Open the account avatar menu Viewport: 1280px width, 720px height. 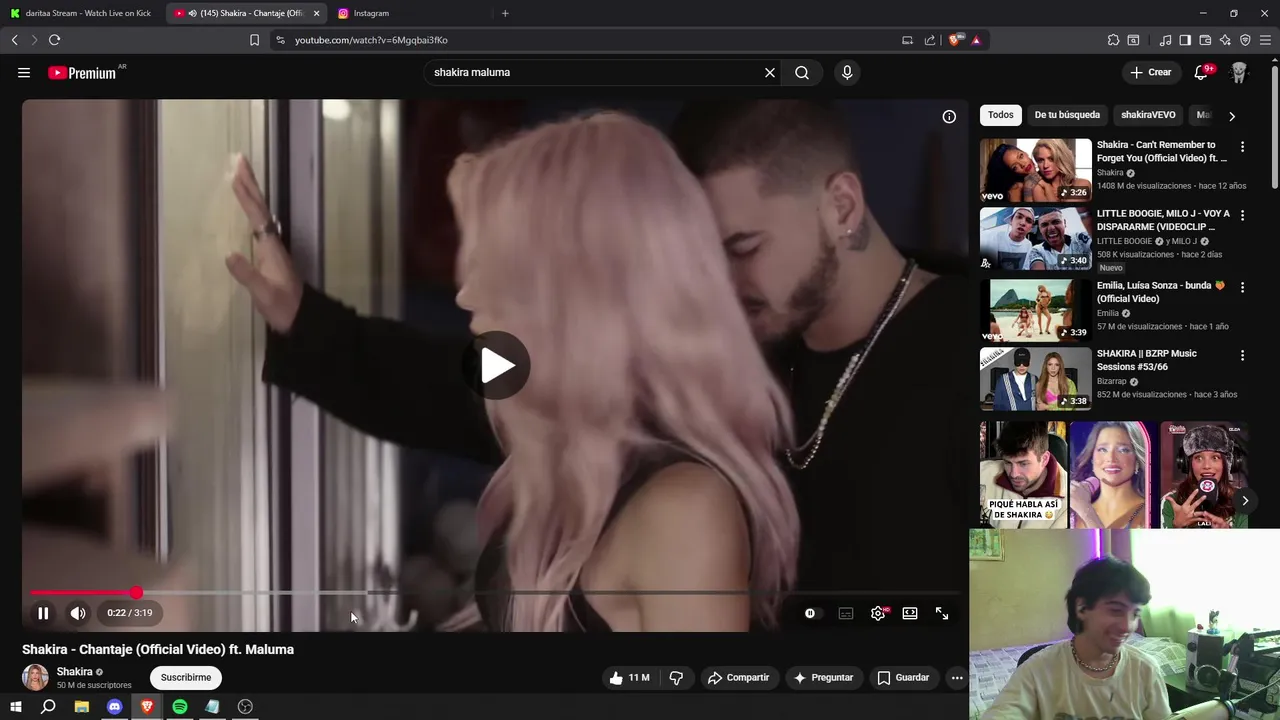(x=1239, y=72)
